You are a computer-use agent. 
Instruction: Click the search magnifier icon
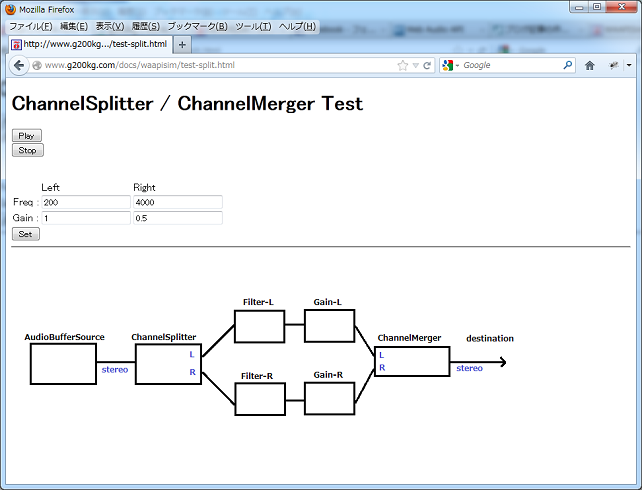pyautogui.click(x=568, y=65)
